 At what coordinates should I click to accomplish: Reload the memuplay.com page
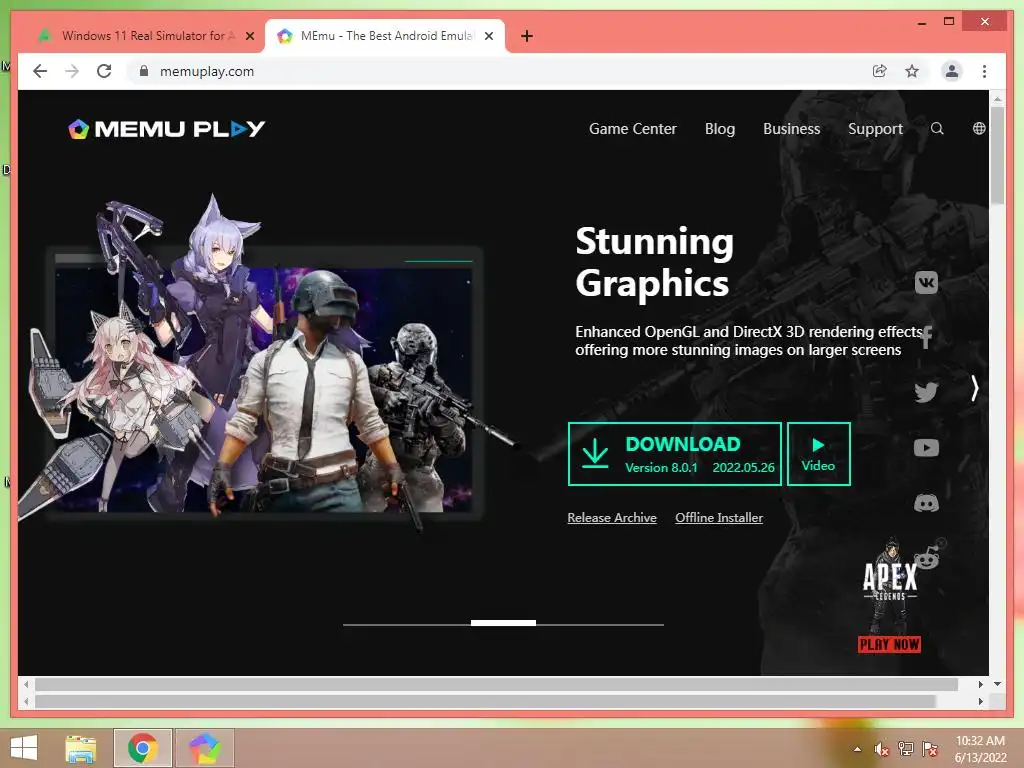[x=104, y=71]
